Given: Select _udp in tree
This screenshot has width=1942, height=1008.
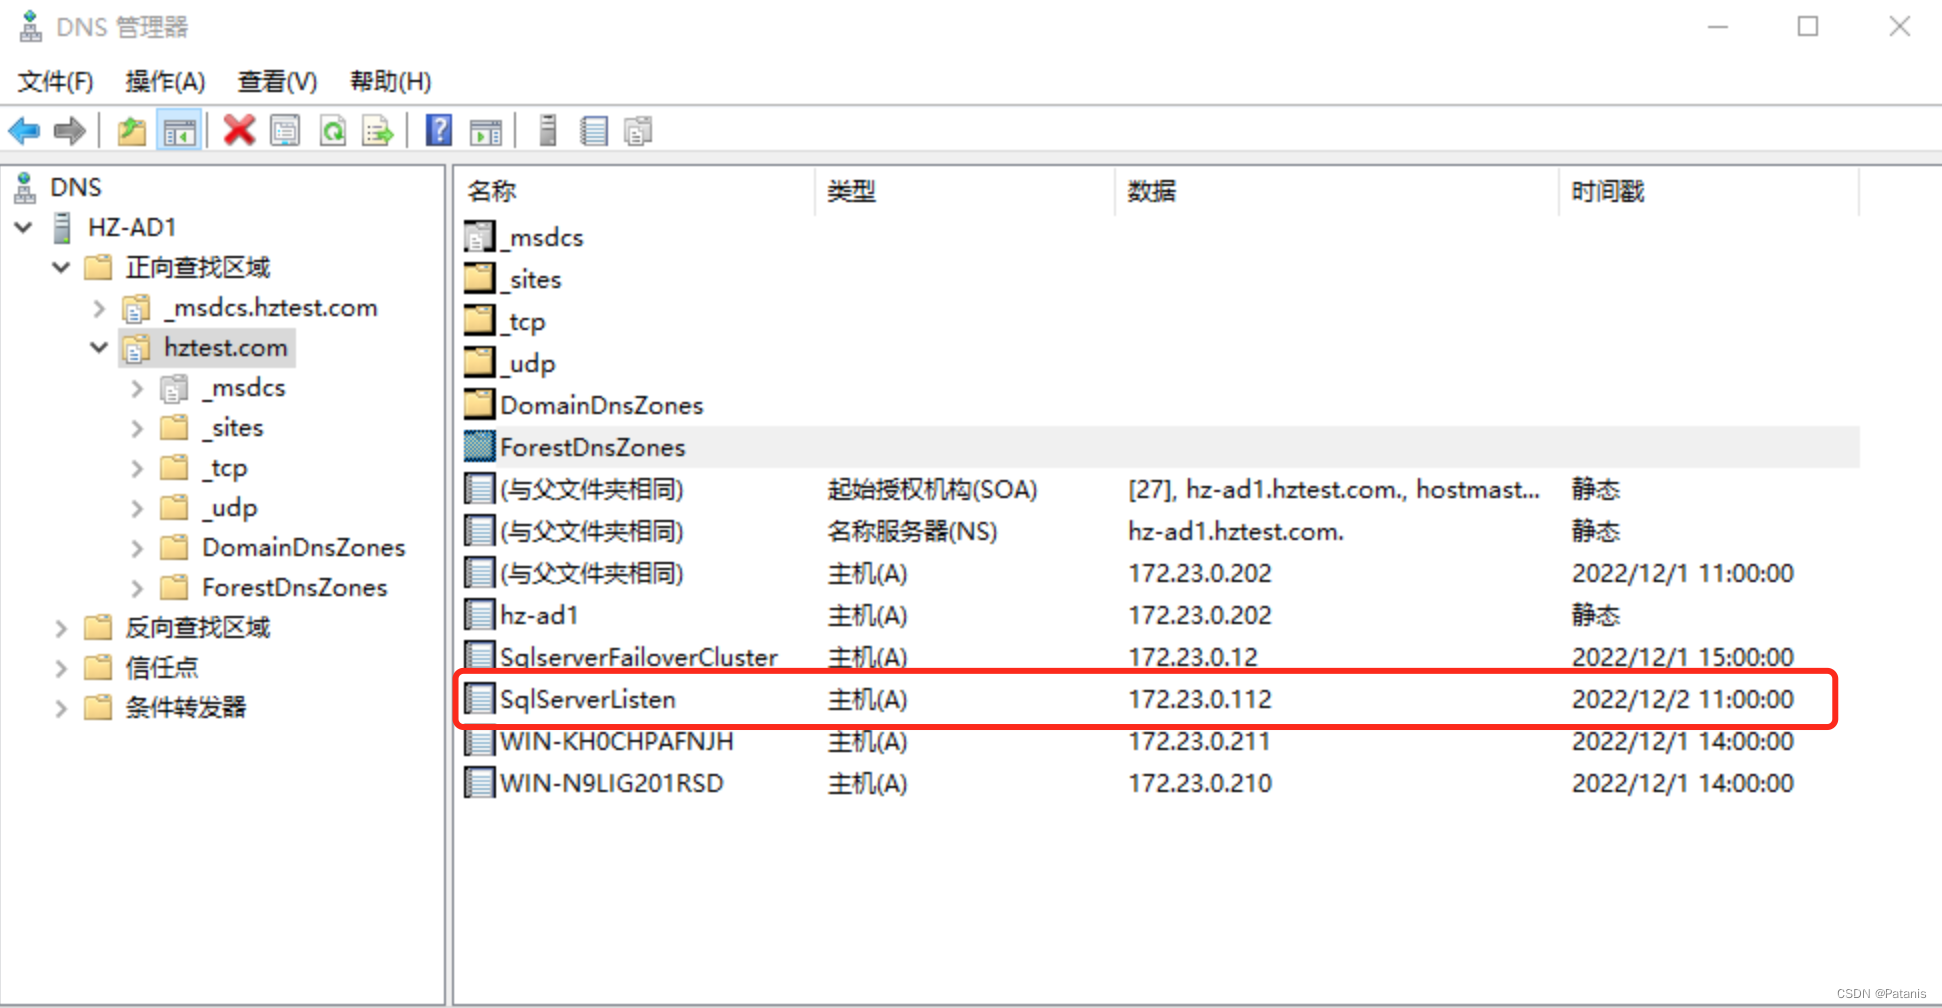Looking at the screenshot, I should [230, 507].
